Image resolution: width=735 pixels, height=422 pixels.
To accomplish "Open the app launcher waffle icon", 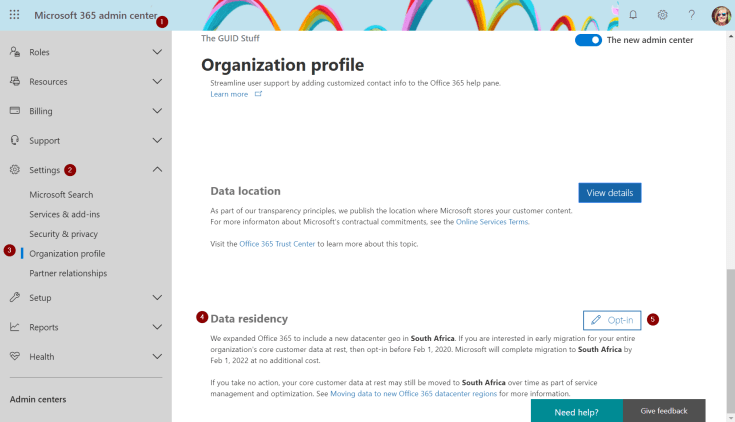I will [15, 15].
